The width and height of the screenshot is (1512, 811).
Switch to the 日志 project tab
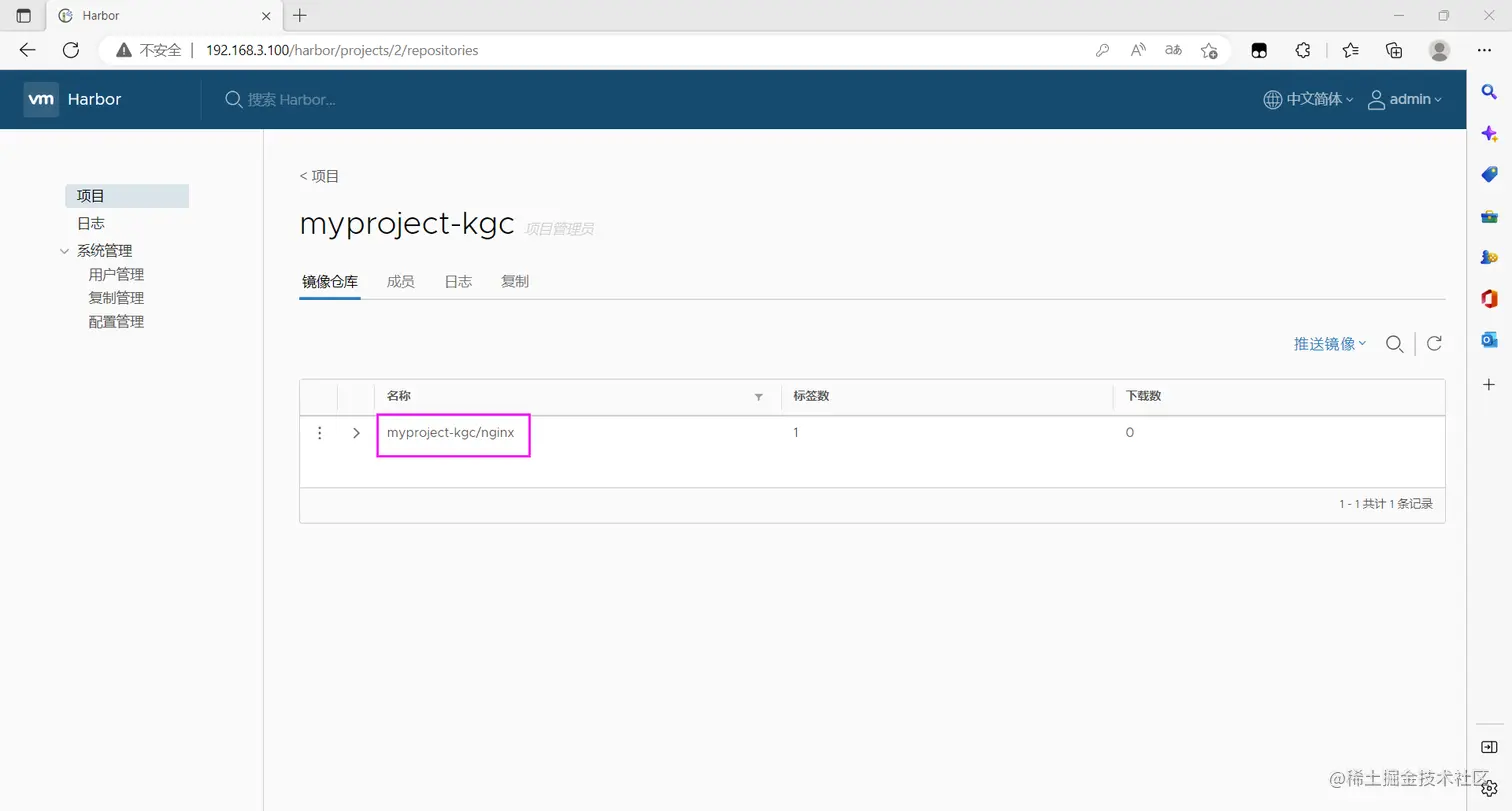coord(458,282)
